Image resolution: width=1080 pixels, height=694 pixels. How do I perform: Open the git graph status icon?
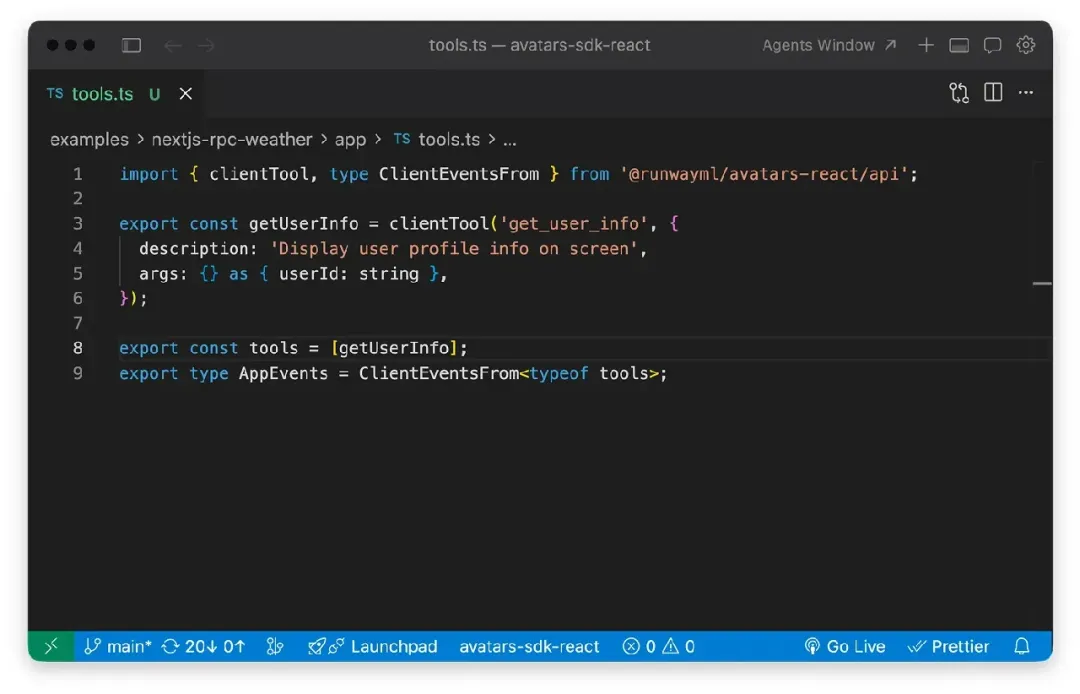tap(275, 646)
